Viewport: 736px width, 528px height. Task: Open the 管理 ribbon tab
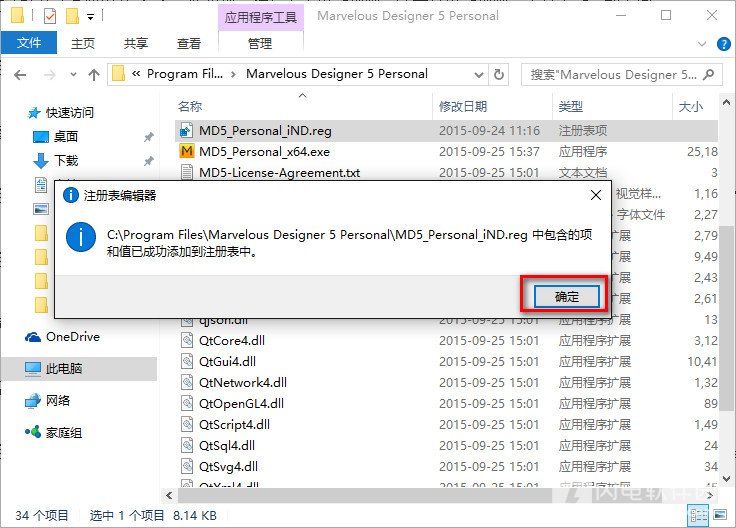(x=260, y=44)
